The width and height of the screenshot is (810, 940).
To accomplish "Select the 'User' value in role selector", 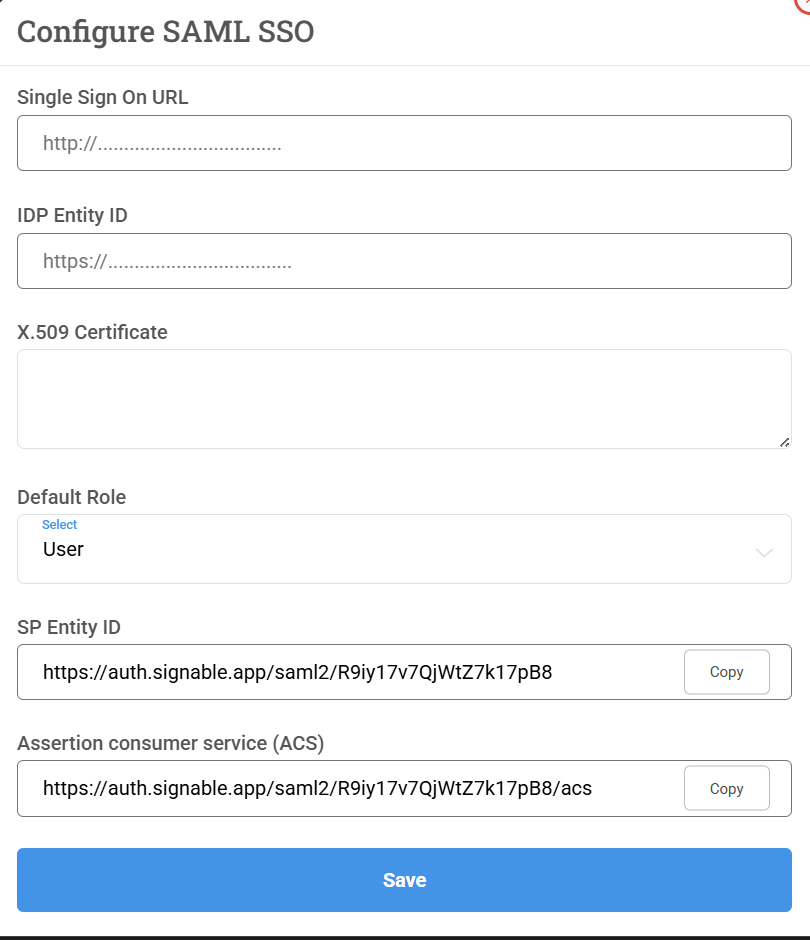I will pyautogui.click(x=64, y=549).
